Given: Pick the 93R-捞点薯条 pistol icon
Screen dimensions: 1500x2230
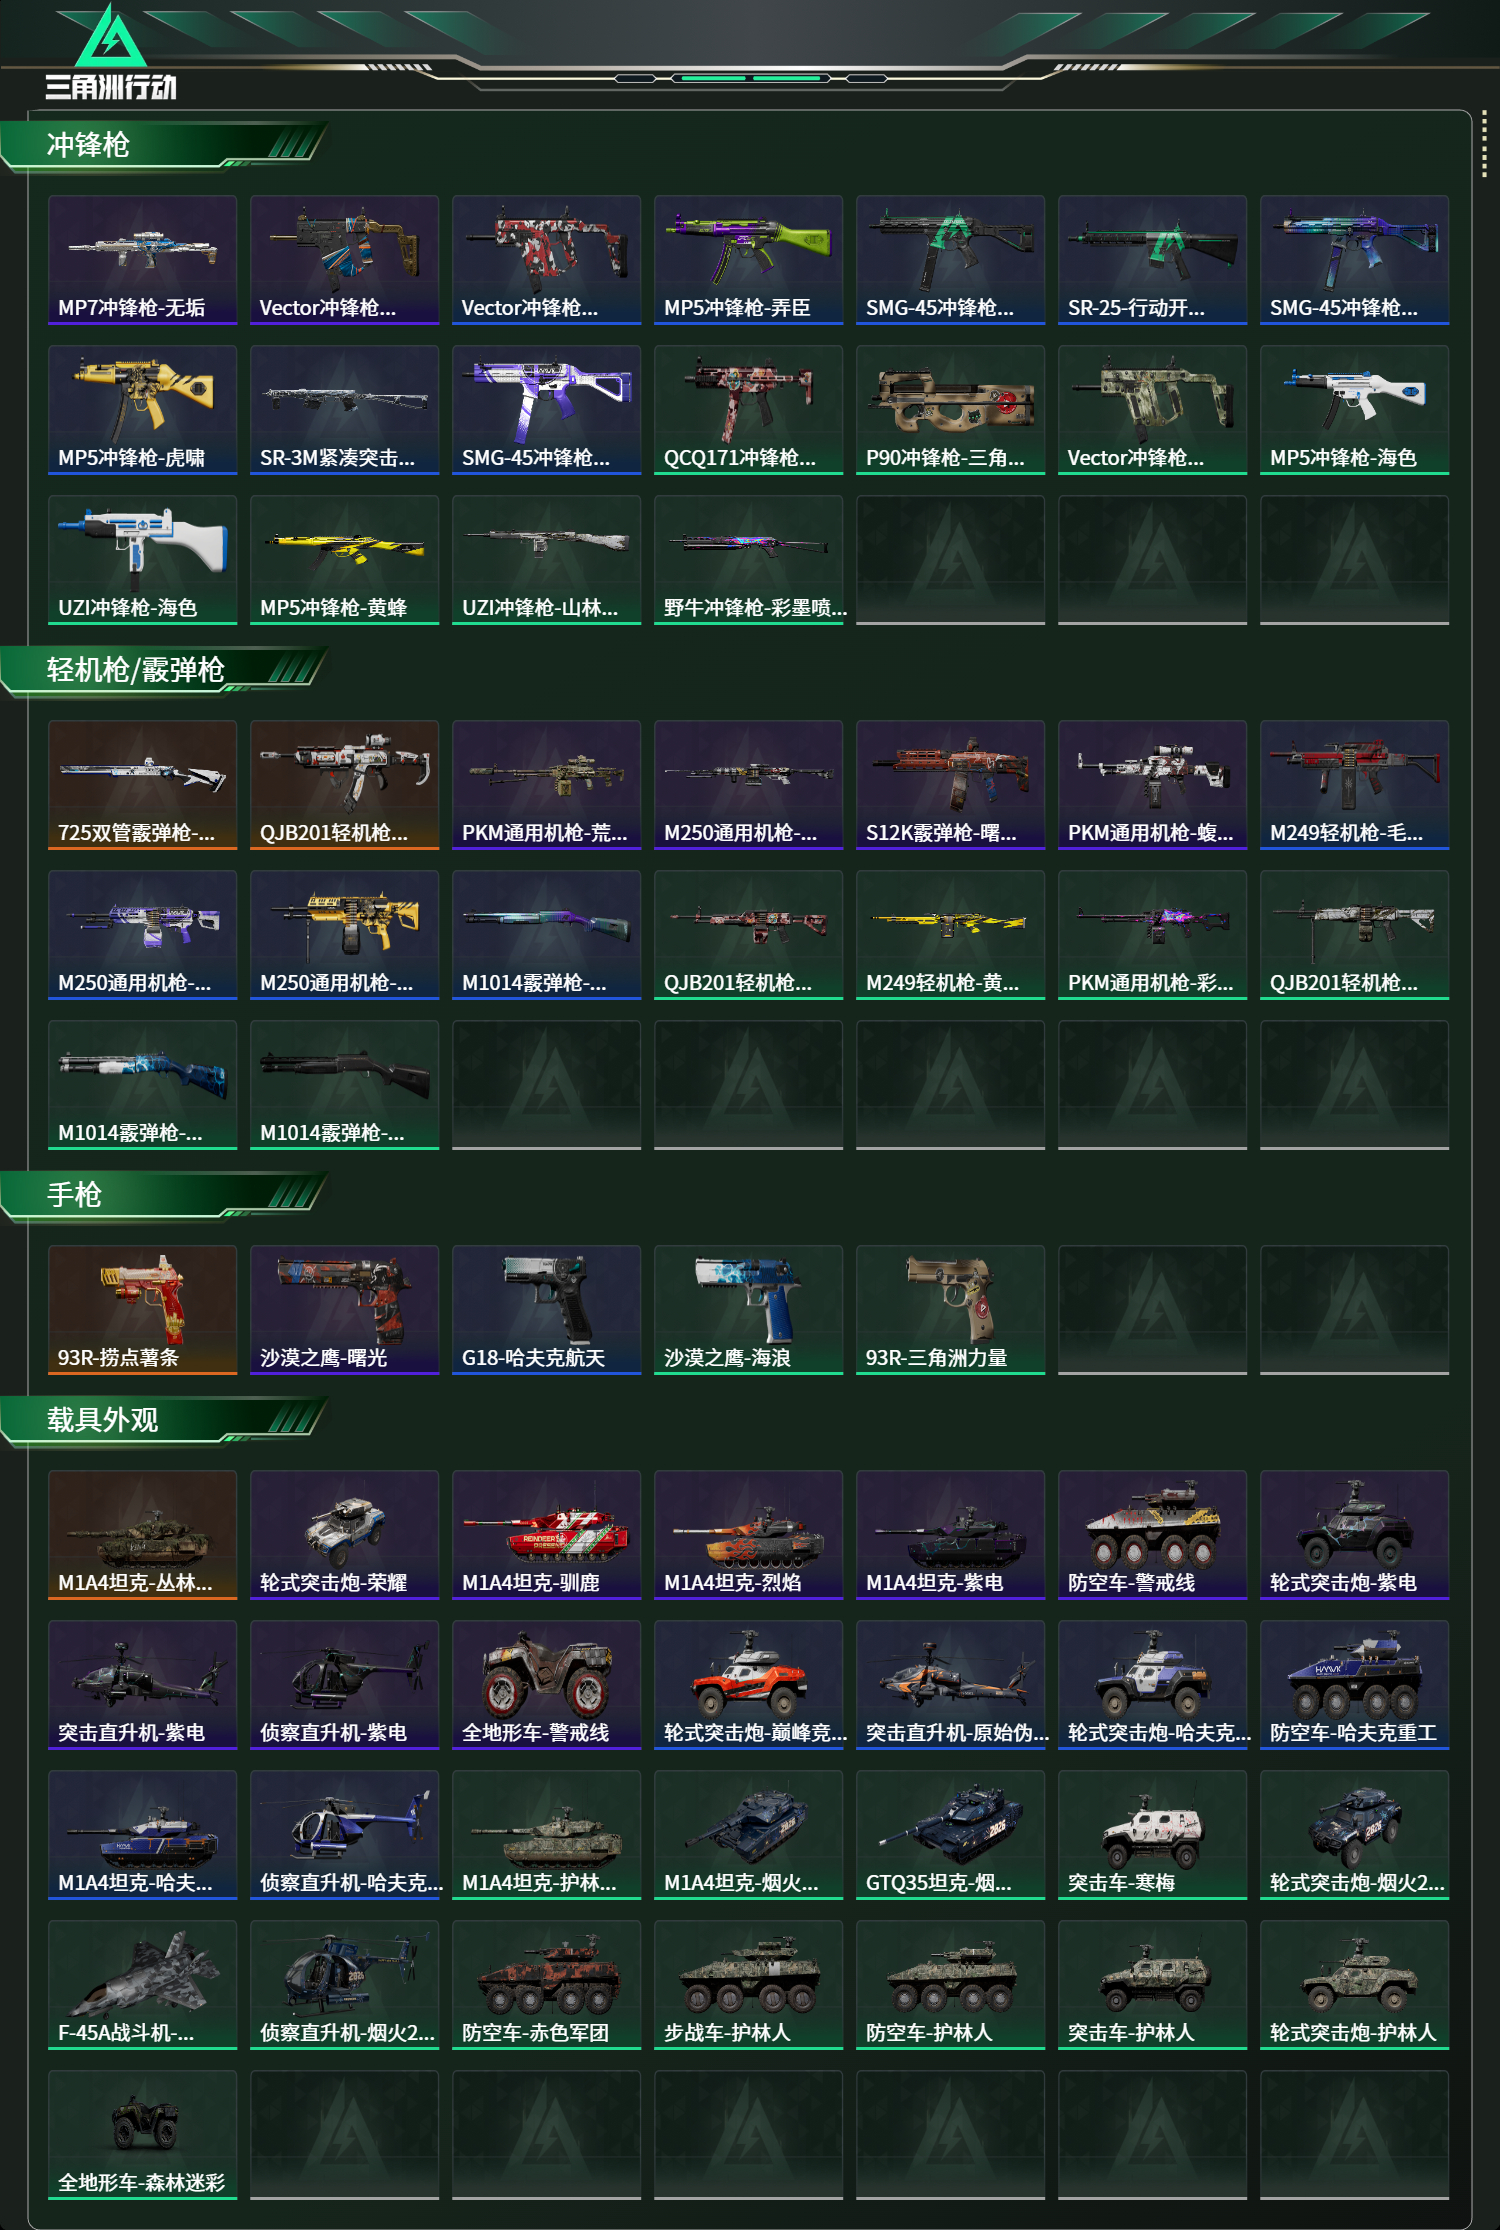Looking at the screenshot, I should [142, 1310].
